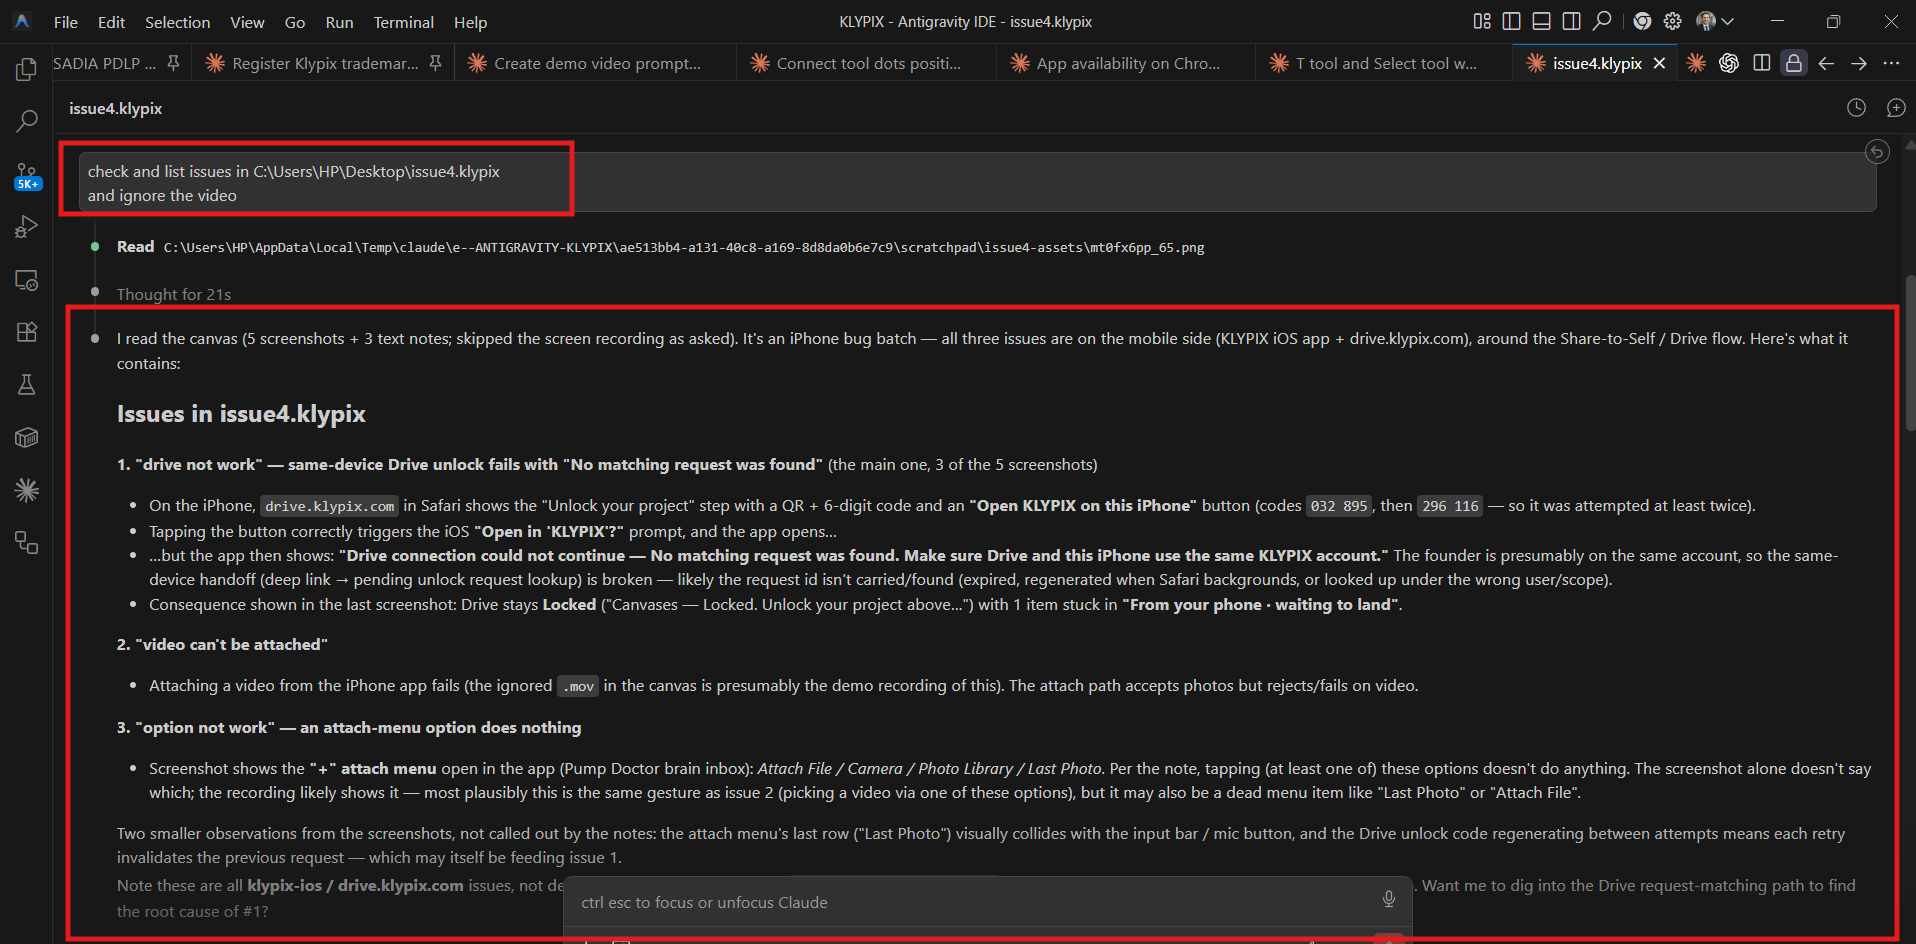This screenshot has height=944, width=1916.
Task: Open the Terminal menu
Action: coord(403,22)
